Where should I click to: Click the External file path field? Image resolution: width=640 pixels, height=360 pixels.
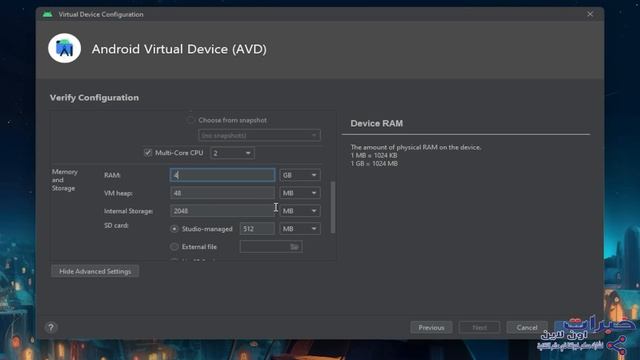point(271,247)
